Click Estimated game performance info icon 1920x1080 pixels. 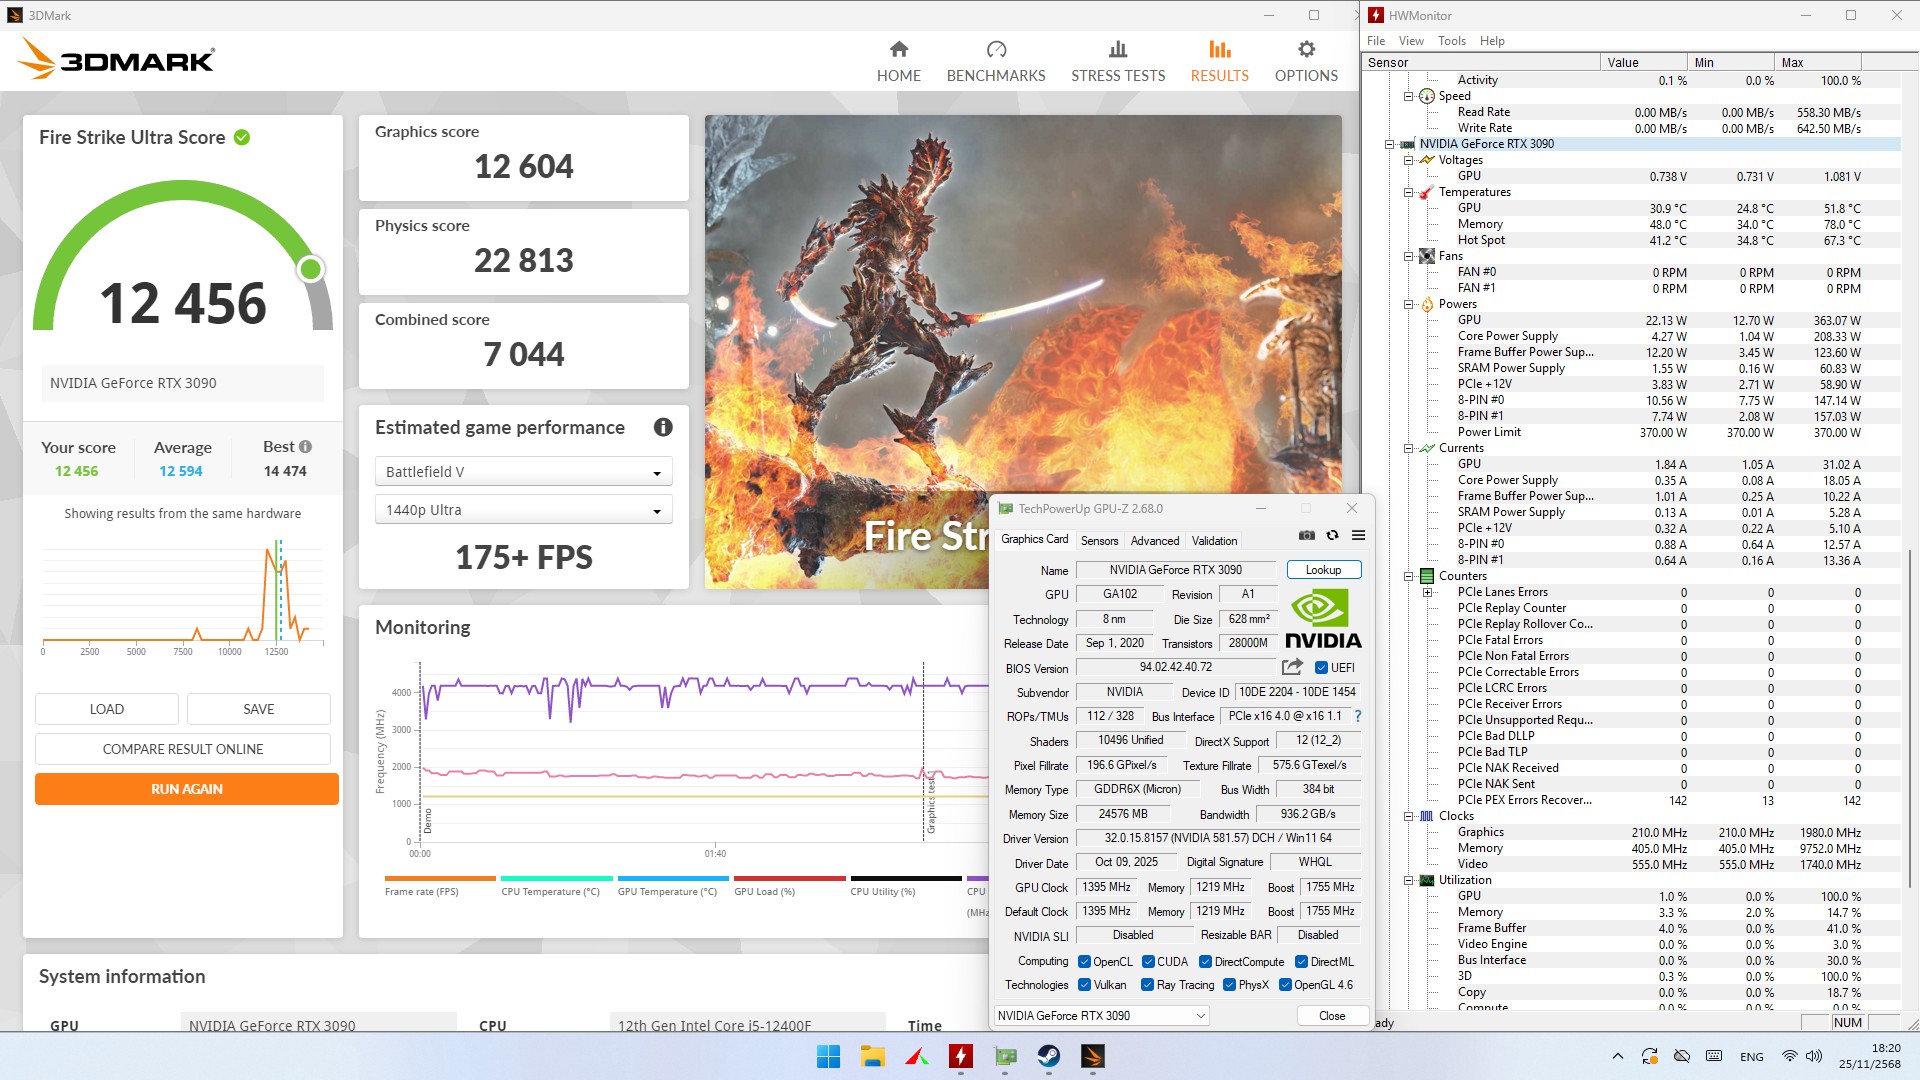[662, 428]
